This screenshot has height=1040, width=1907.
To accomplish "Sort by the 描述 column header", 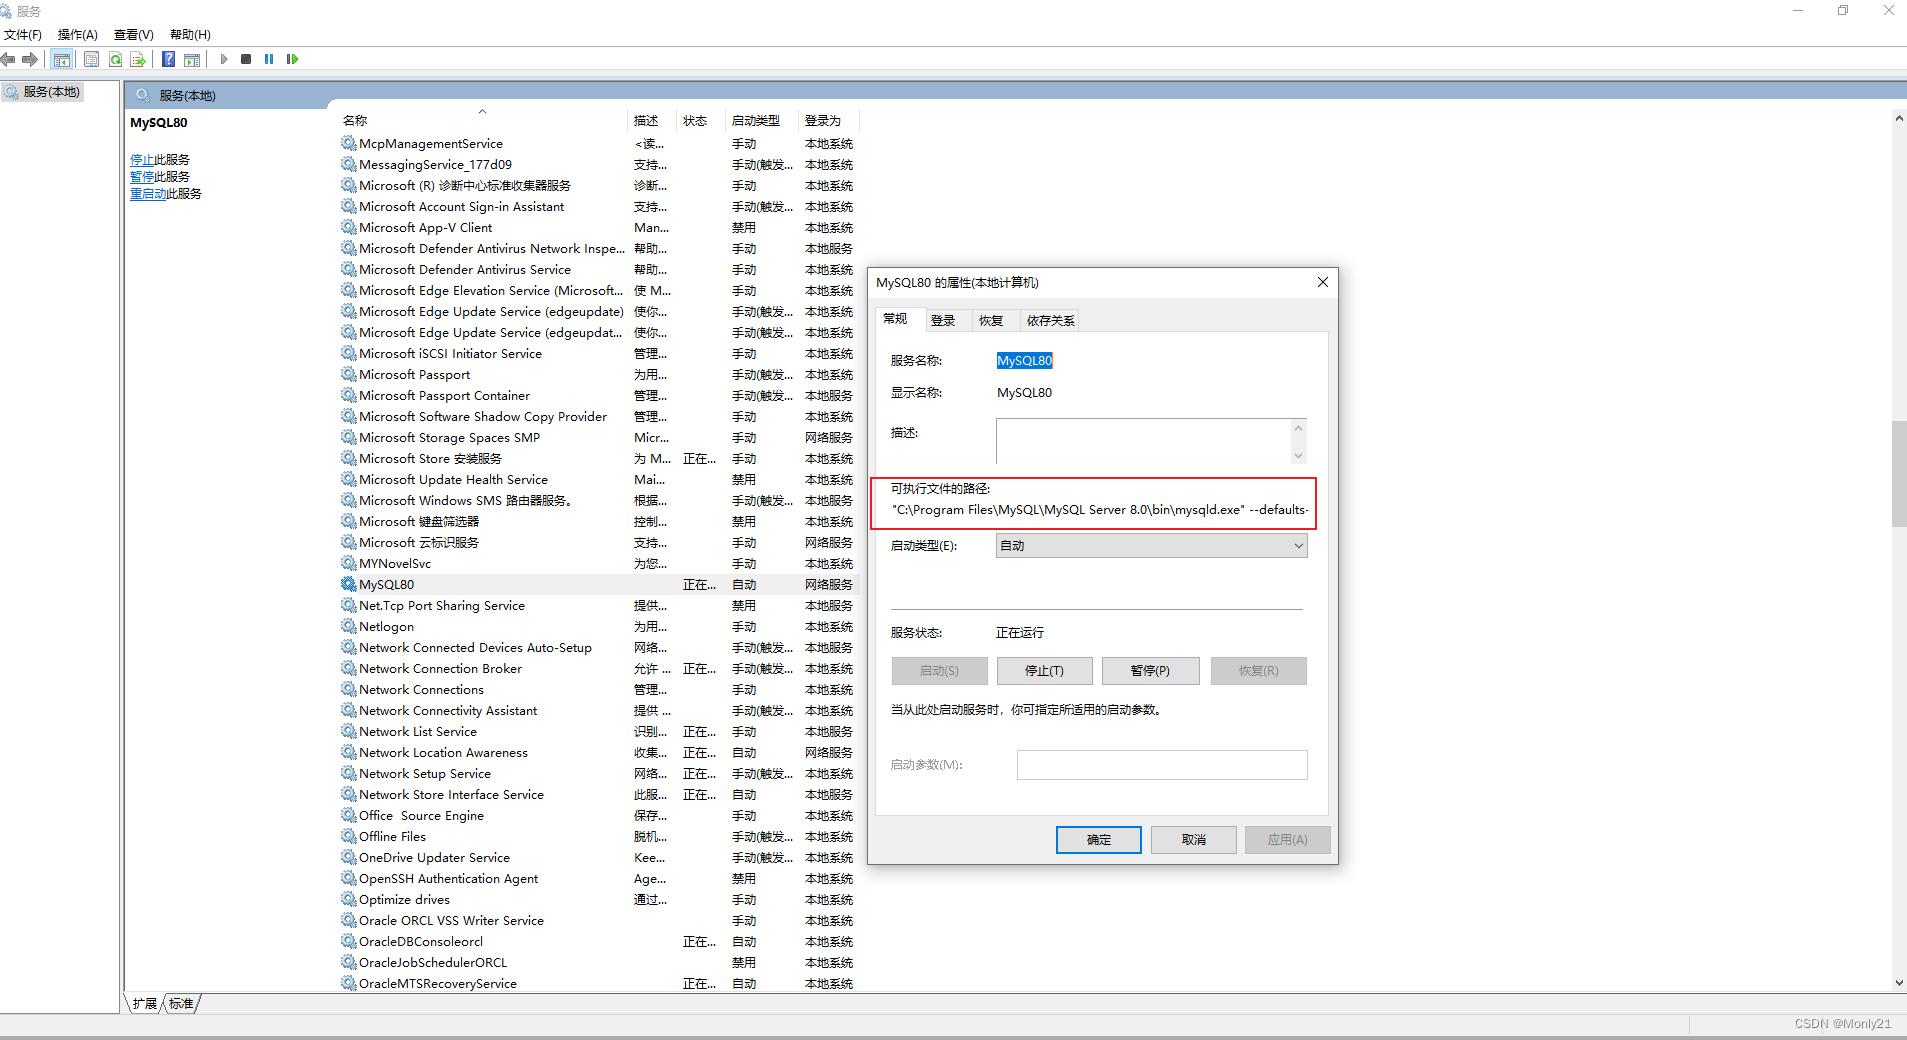I will 652,120.
